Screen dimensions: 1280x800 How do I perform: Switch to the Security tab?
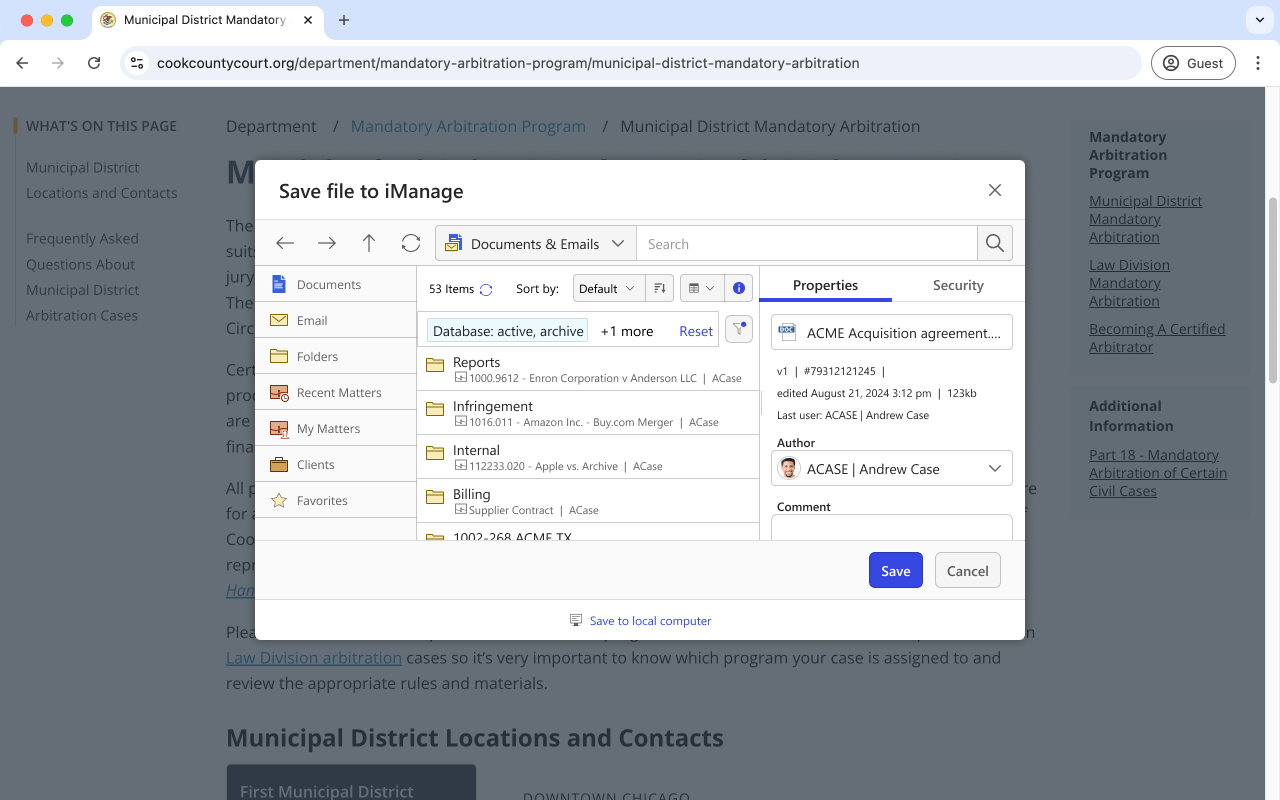point(957,285)
